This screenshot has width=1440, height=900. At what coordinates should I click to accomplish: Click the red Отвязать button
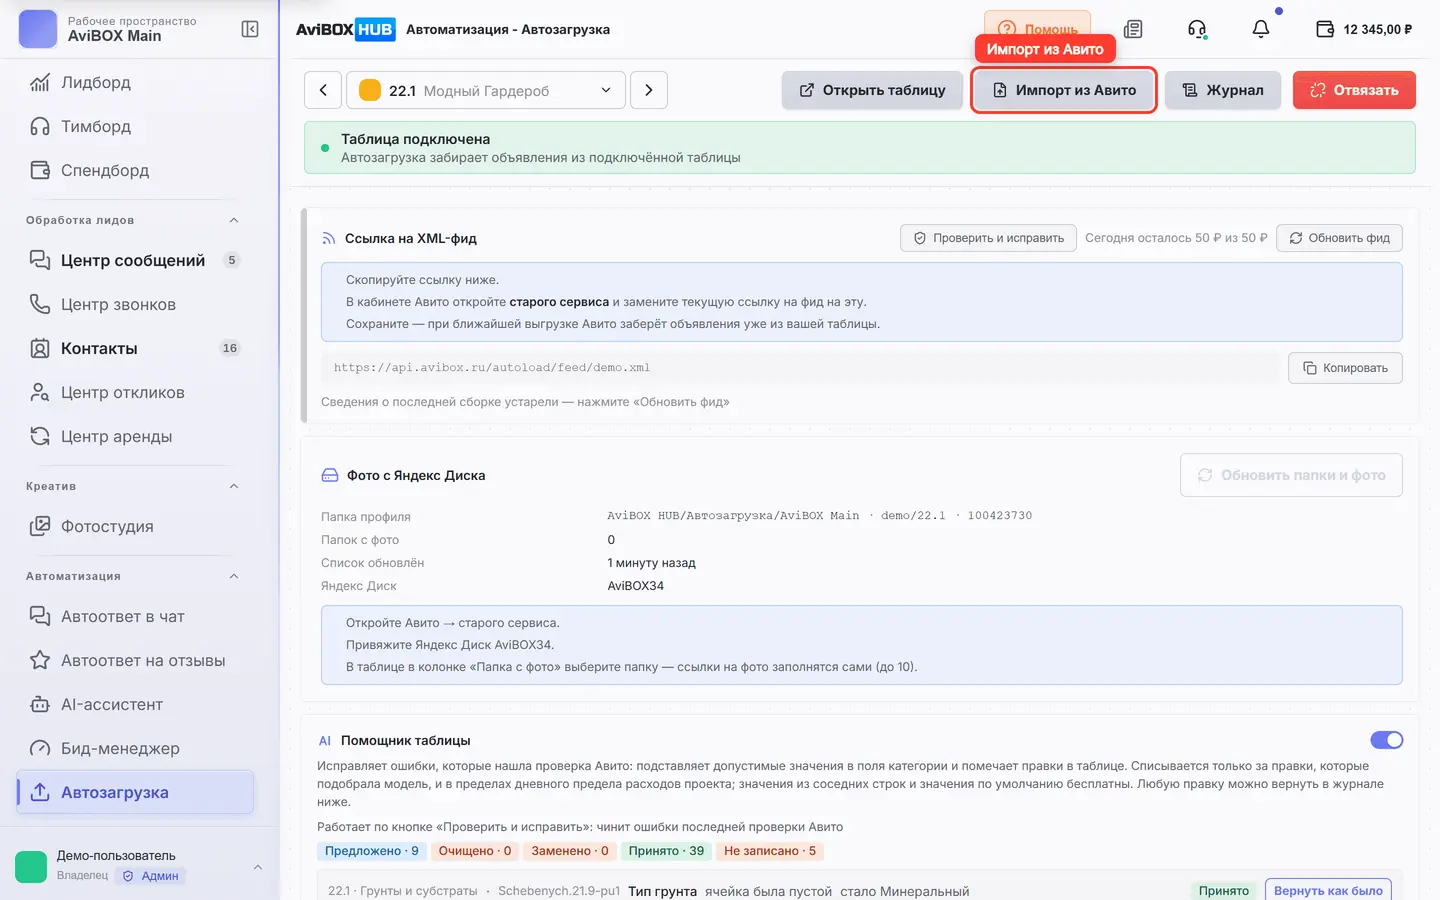[1354, 90]
